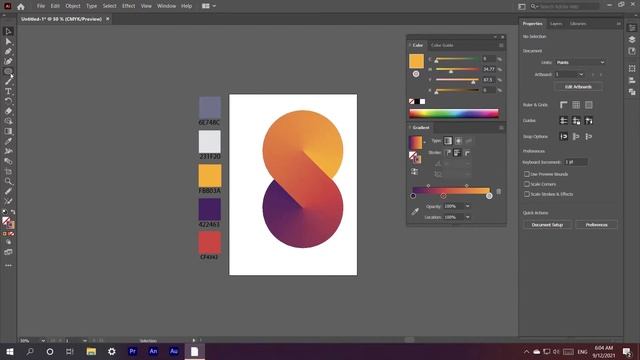Open the Window menu

(x=167, y=6)
